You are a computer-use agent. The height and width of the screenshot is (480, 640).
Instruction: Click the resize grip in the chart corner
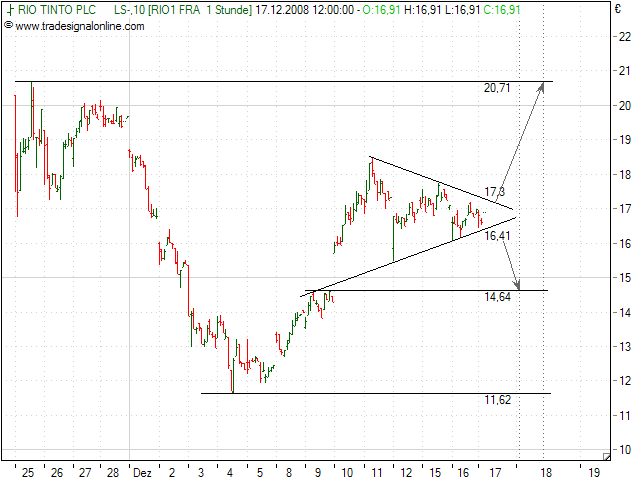[607, 457]
